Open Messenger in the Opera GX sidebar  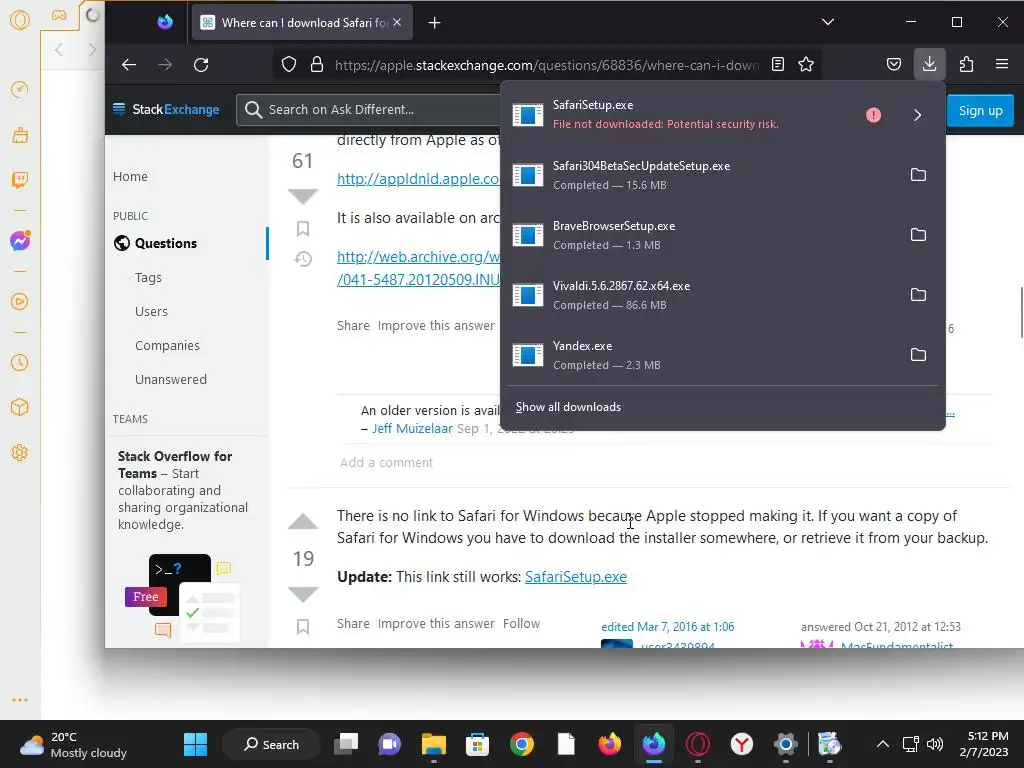(20, 241)
